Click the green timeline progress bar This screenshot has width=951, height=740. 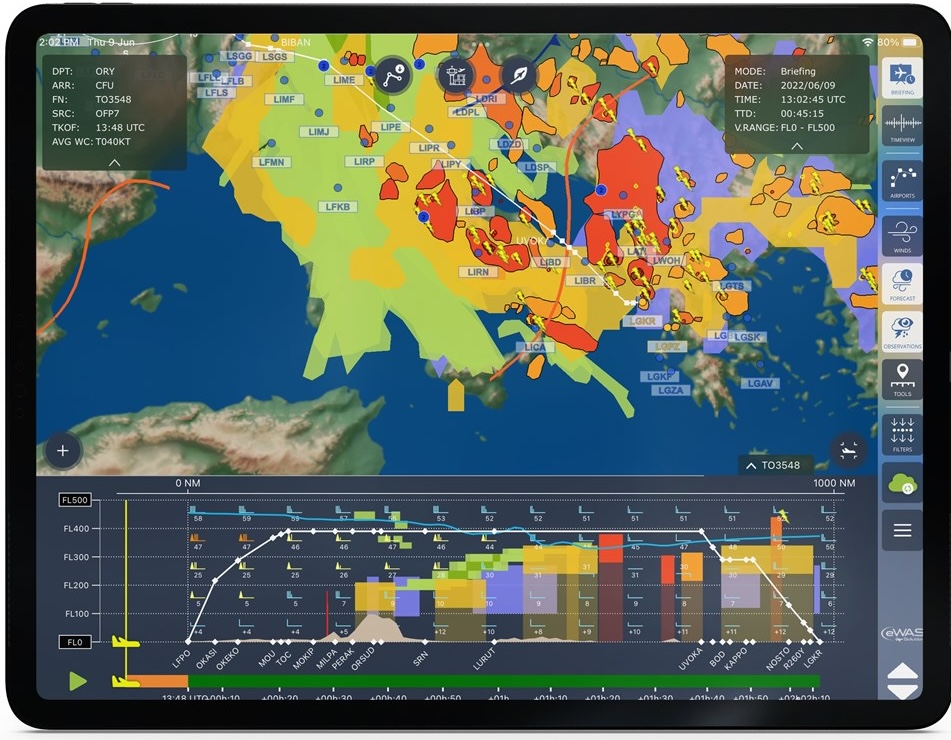[500, 681]
